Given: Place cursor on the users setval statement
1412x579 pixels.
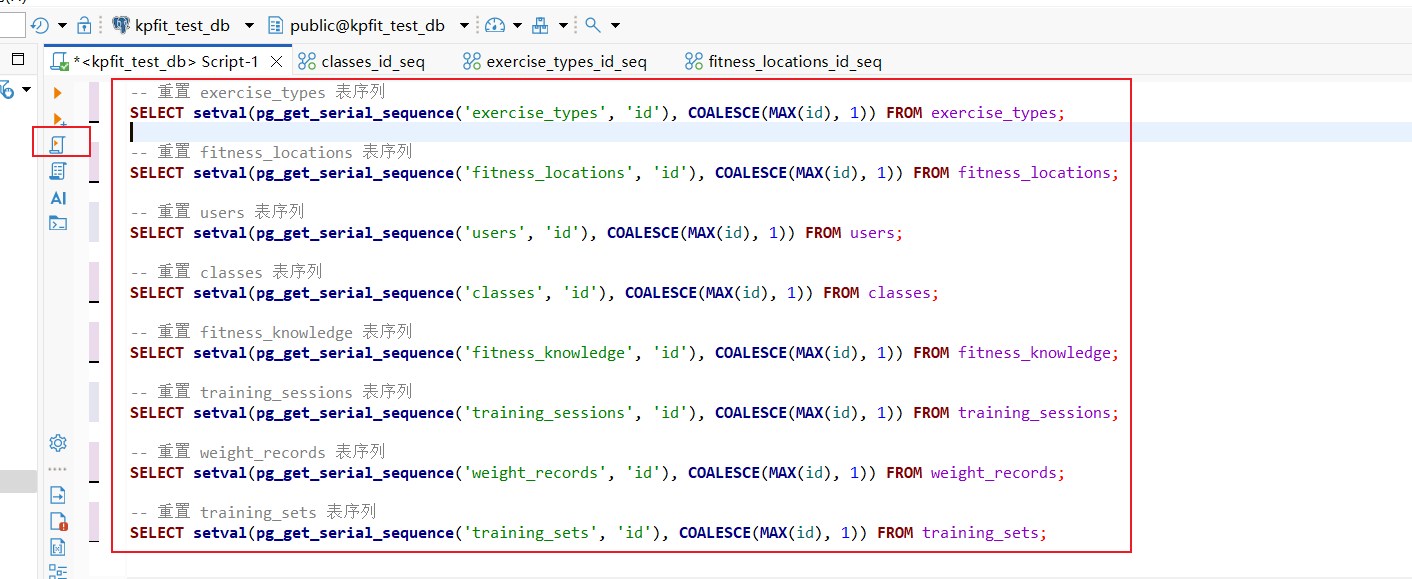Looking at the screenshot, I should point(516,233).
